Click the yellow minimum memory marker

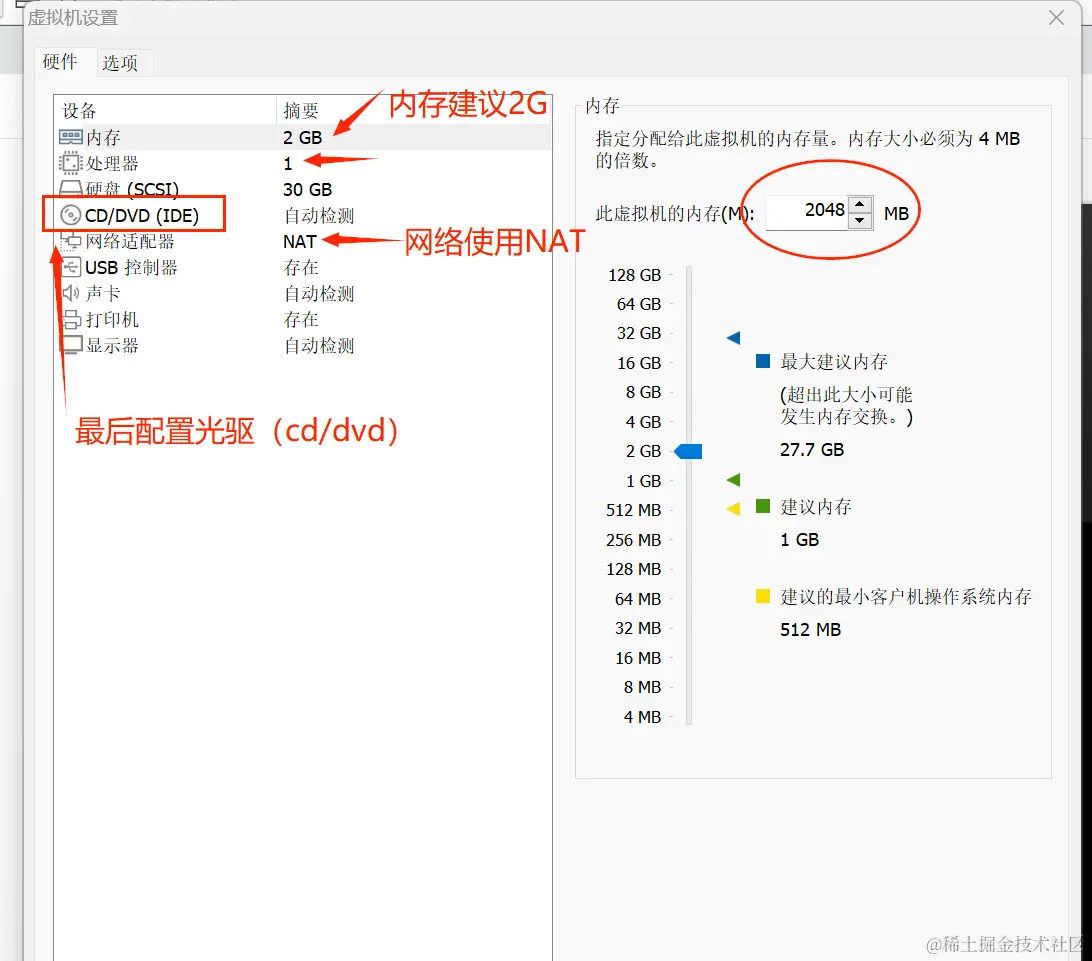point(733,509)
